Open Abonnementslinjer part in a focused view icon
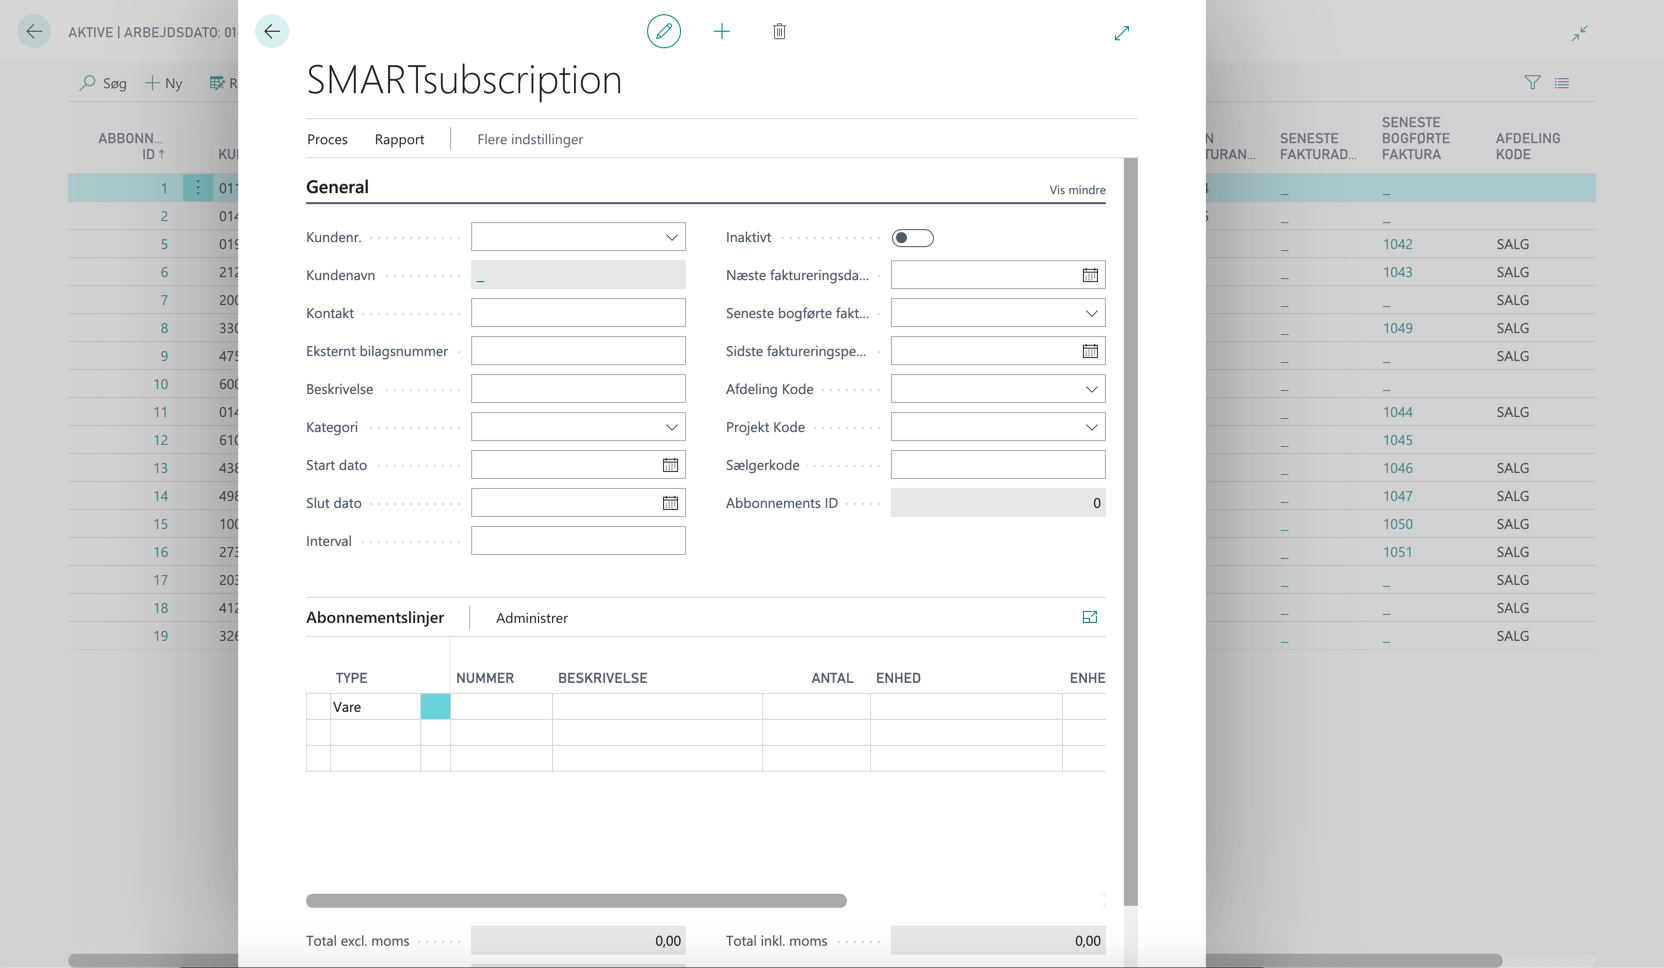Screen dimensions: 1664x968 click(1090, 617)
